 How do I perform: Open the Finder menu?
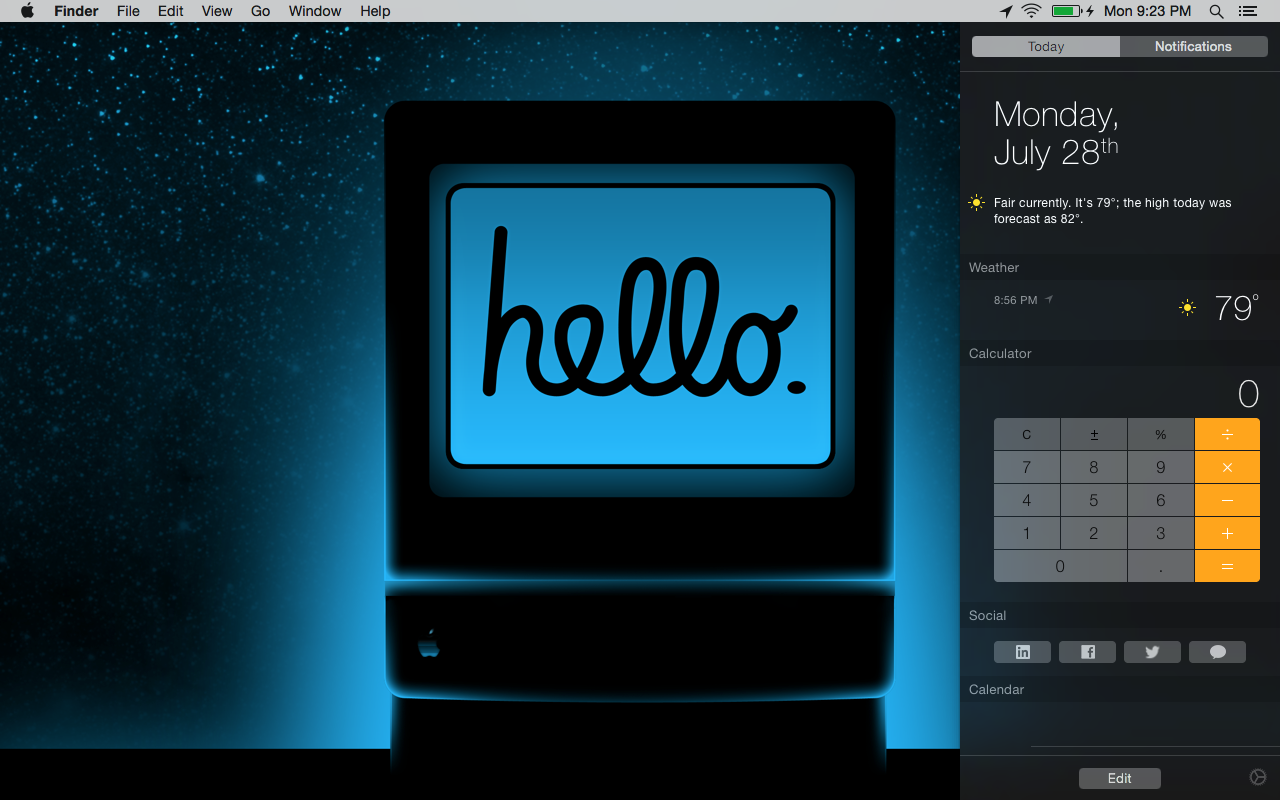(x=76, y=11)
